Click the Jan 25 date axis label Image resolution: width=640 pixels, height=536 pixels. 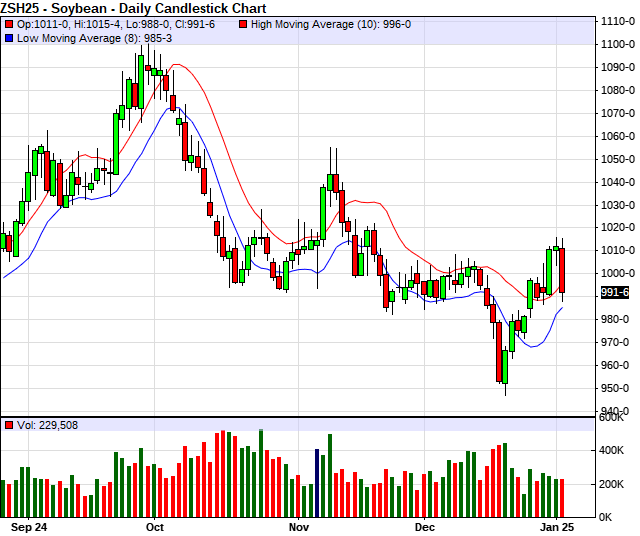click(558, 525)
